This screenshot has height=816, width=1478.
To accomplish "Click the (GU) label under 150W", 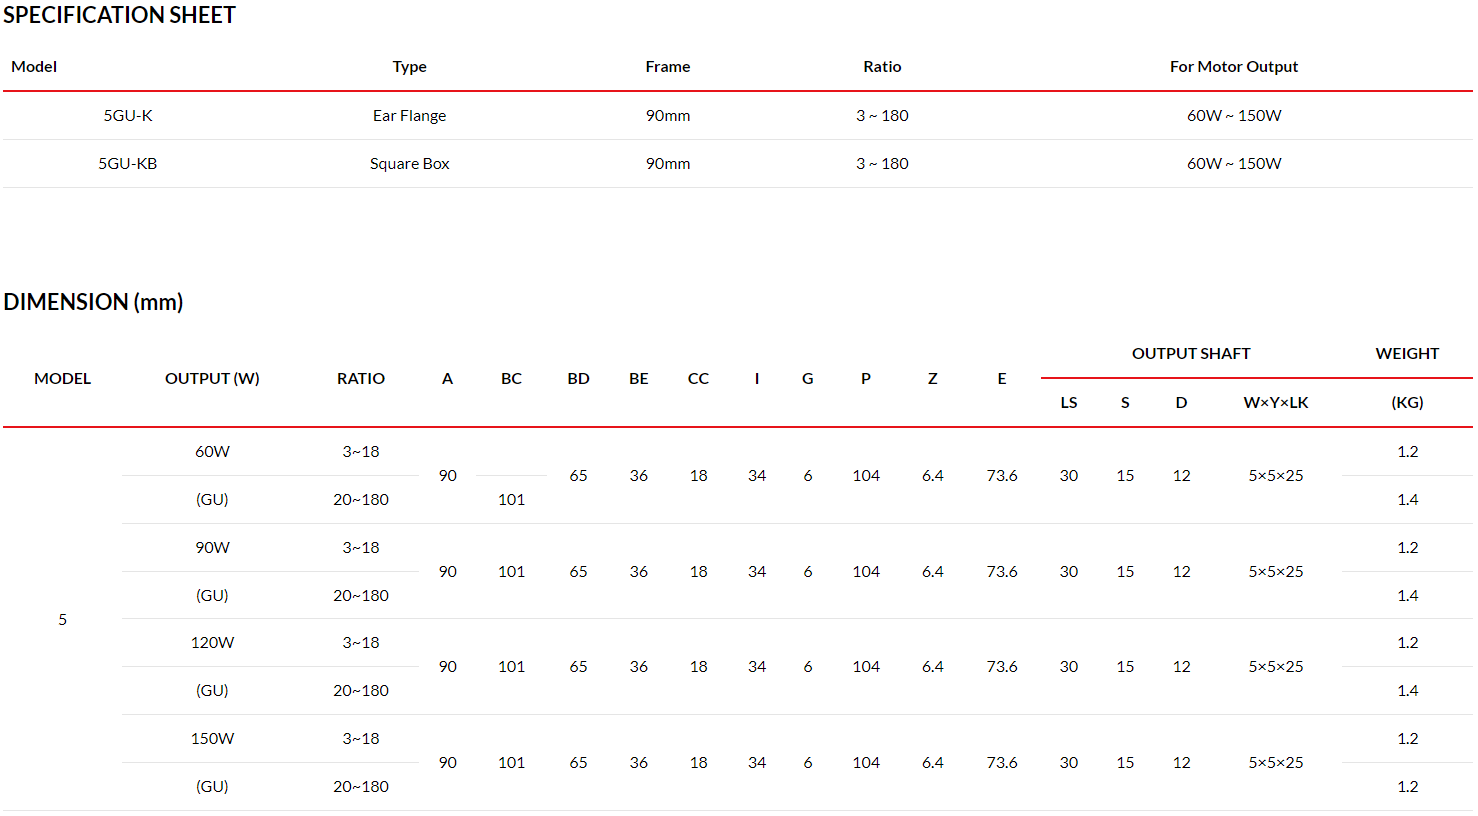I will tap(212, 787).
